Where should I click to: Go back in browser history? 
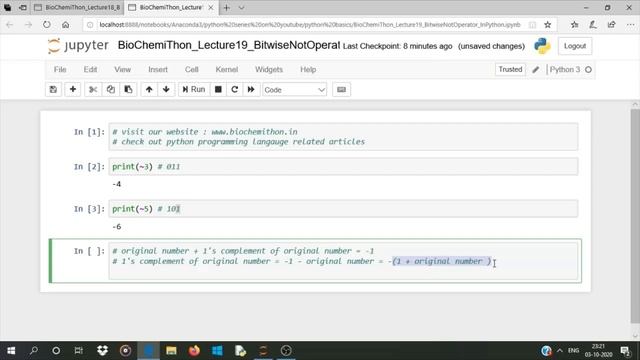point(10,25)
